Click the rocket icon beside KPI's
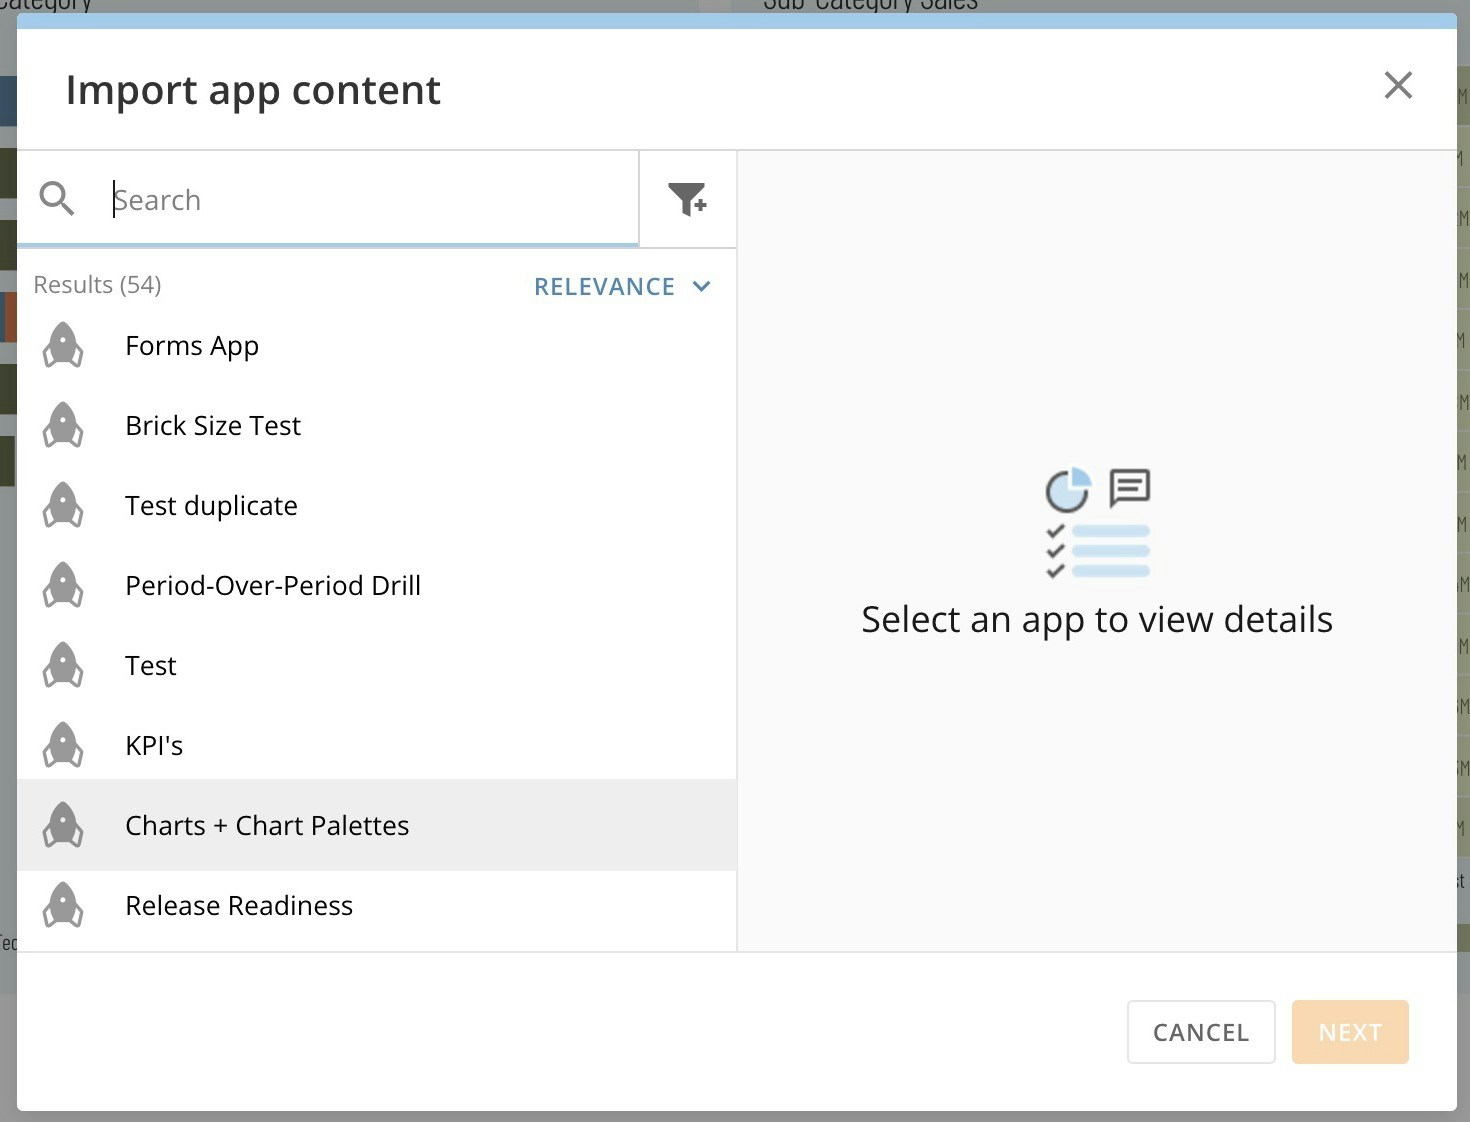Viewport: 1470px width, 1122px height. pyautogui.click(x=63, y=744)
